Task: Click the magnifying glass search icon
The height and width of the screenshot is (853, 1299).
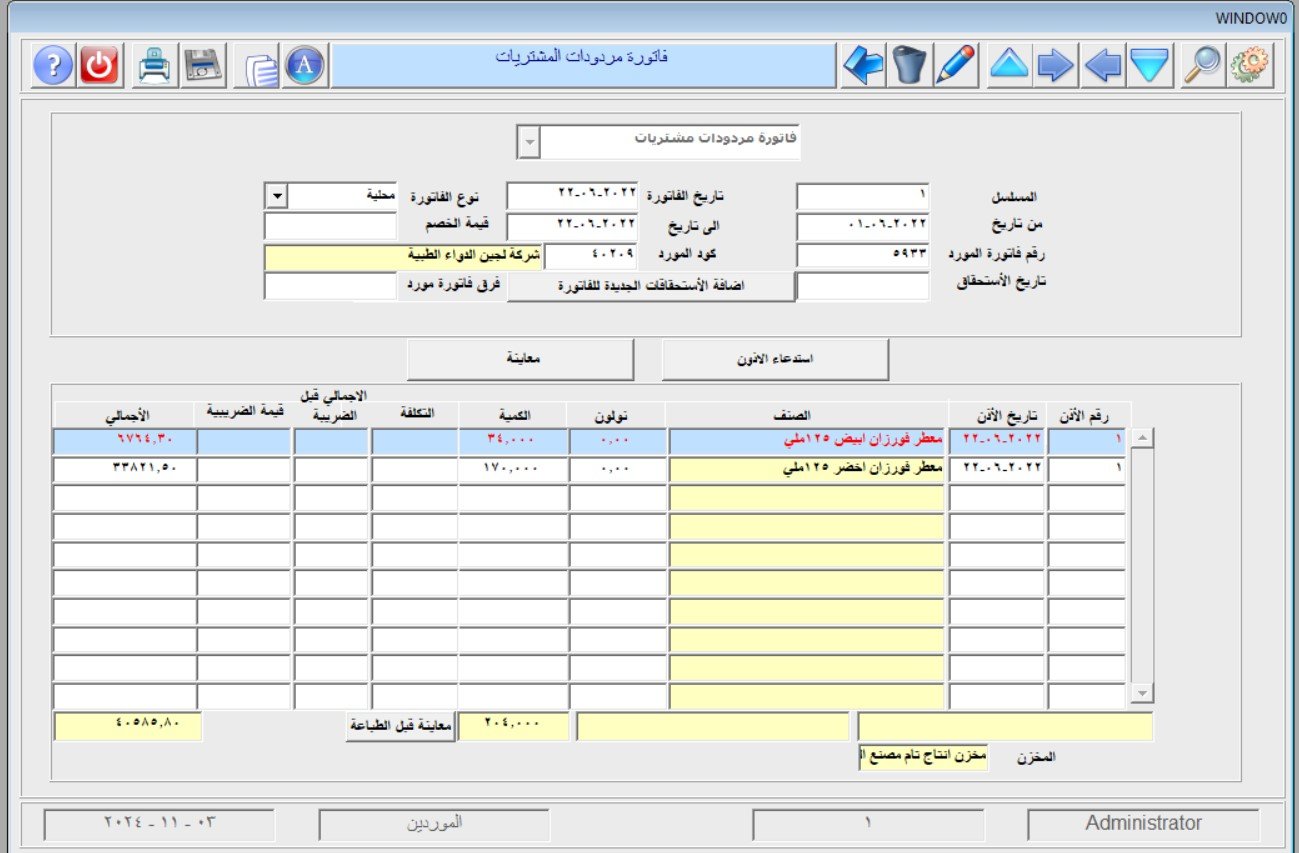Action: [1202, 66]
